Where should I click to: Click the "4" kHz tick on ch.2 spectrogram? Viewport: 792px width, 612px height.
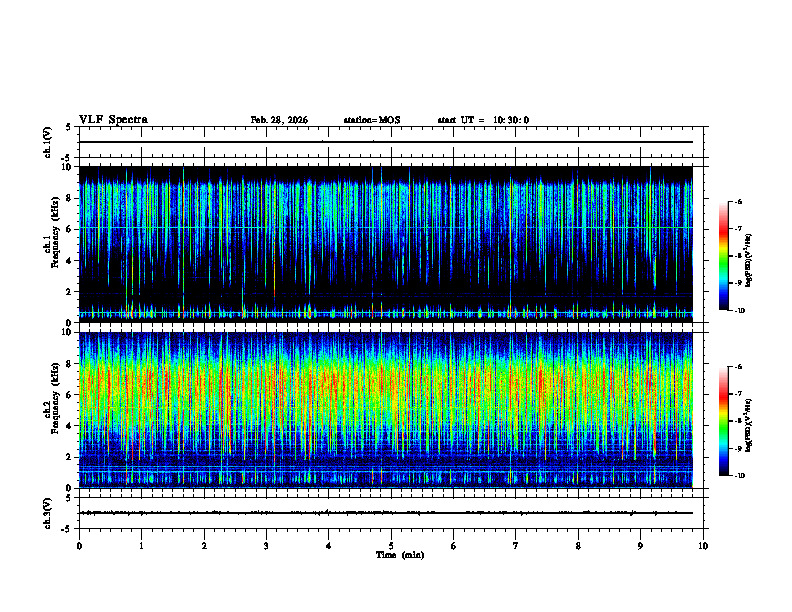point(71,426)
